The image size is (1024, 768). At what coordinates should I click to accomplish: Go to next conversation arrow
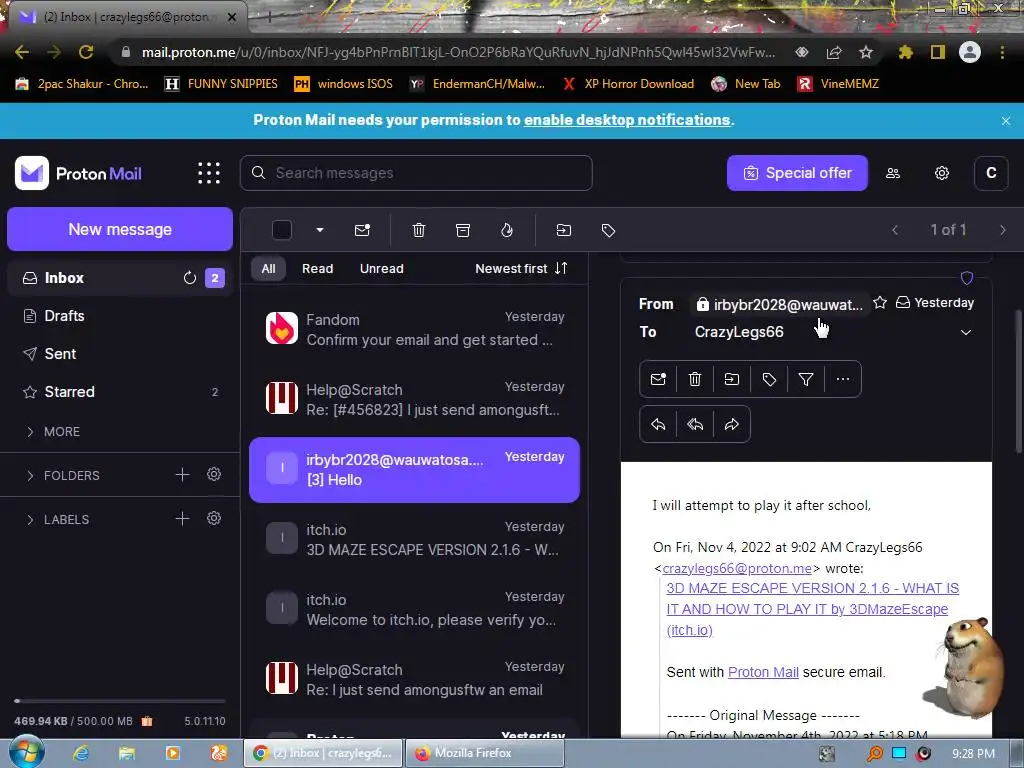click(1003, 230)
